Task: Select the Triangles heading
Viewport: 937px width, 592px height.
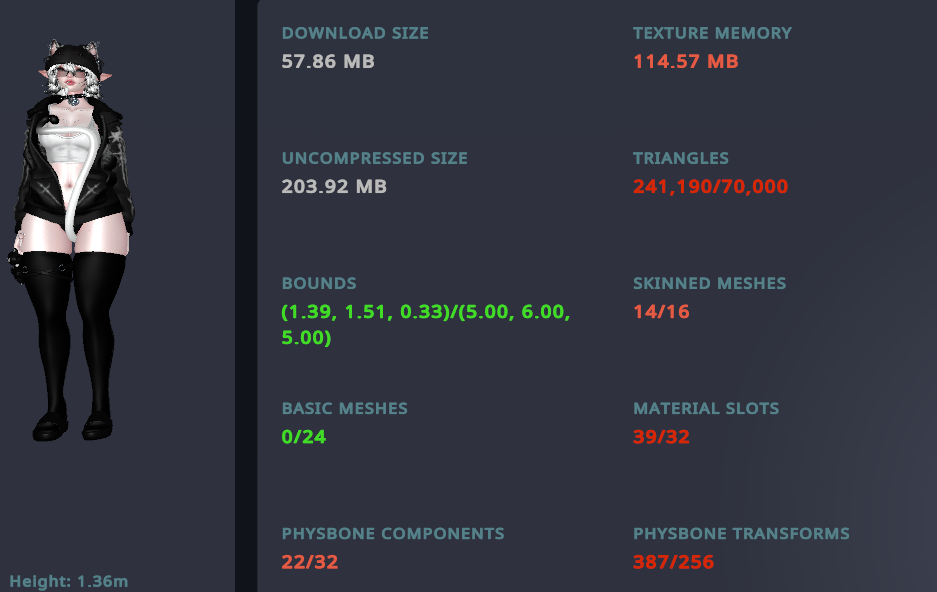Action: [x=681, y=158]
